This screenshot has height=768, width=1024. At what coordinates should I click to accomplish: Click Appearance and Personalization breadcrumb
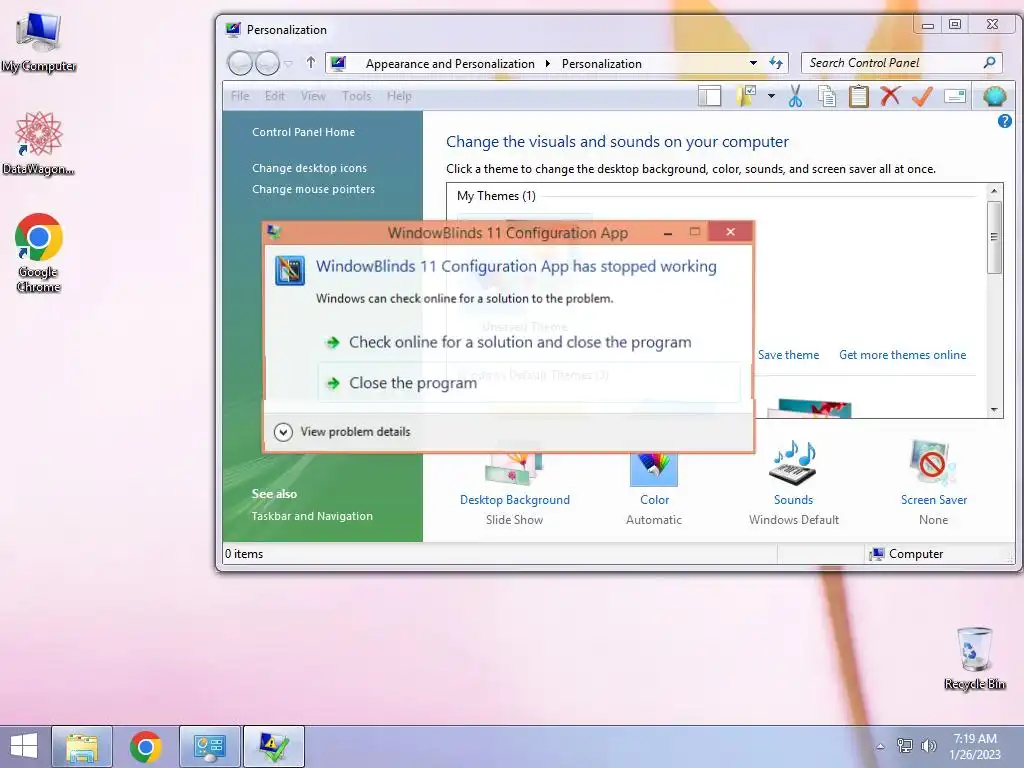pyautogui.click(x=450, y=64)
